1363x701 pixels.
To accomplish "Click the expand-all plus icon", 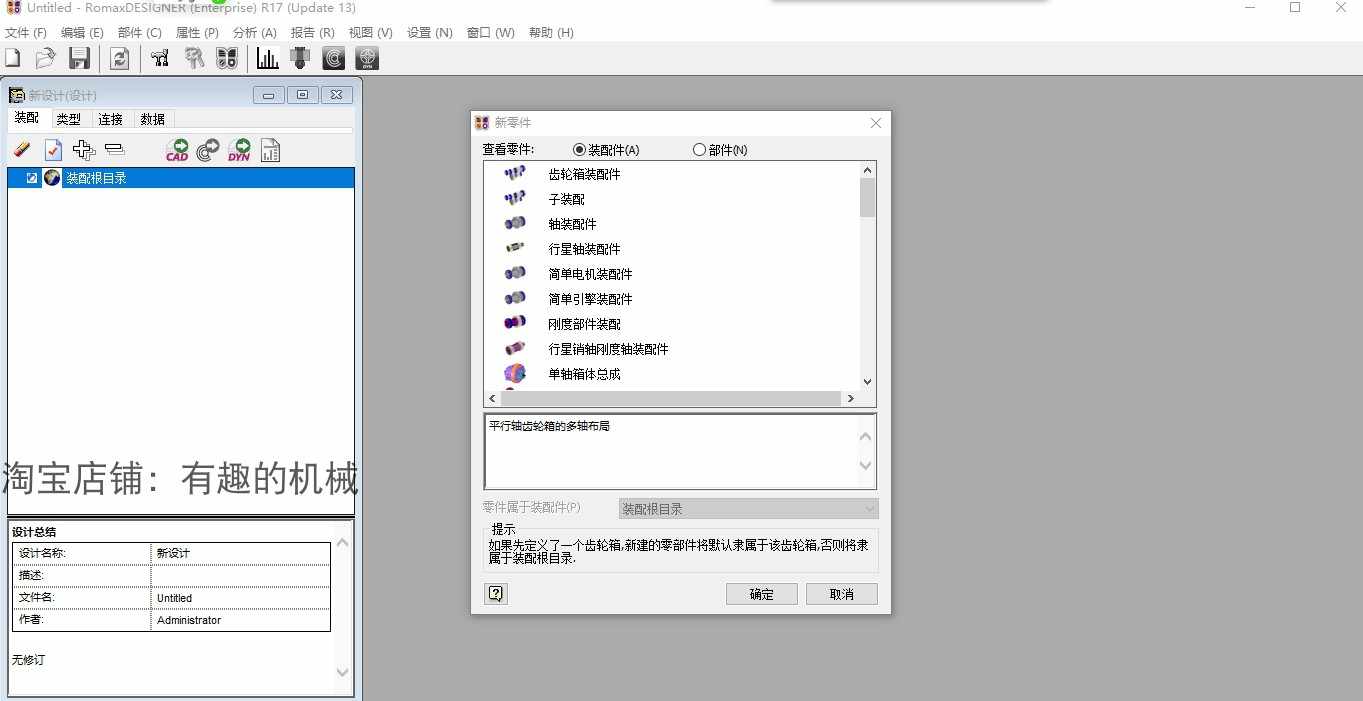I will (84, 150).
